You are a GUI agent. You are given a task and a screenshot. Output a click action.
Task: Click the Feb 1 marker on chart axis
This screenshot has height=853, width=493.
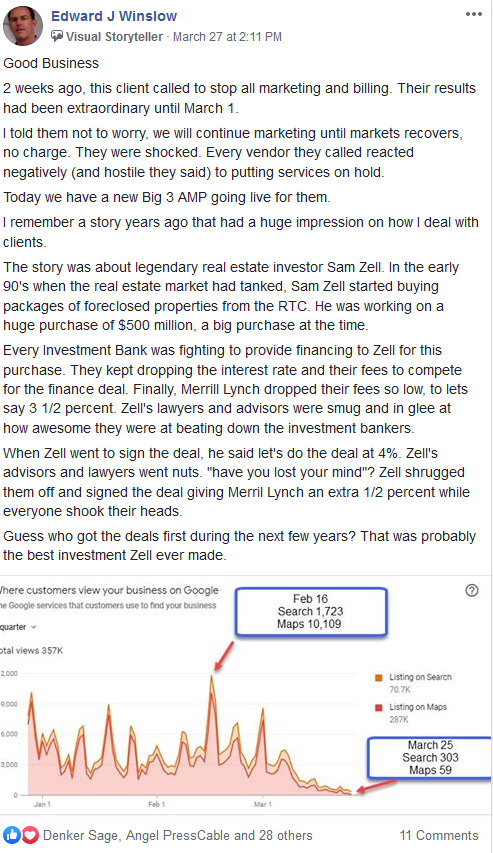(x=157, y=804)
